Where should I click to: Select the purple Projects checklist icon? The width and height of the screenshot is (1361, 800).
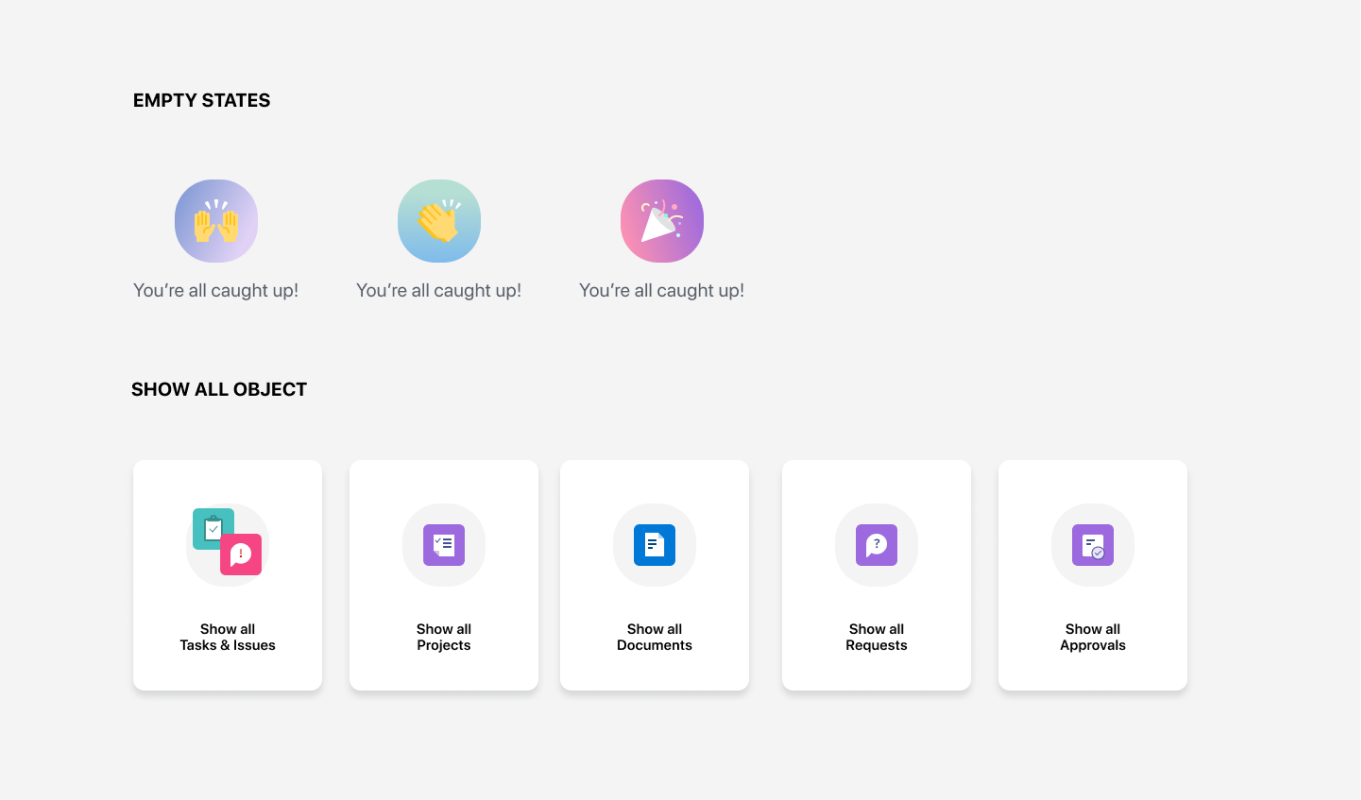tap(444, 545)
